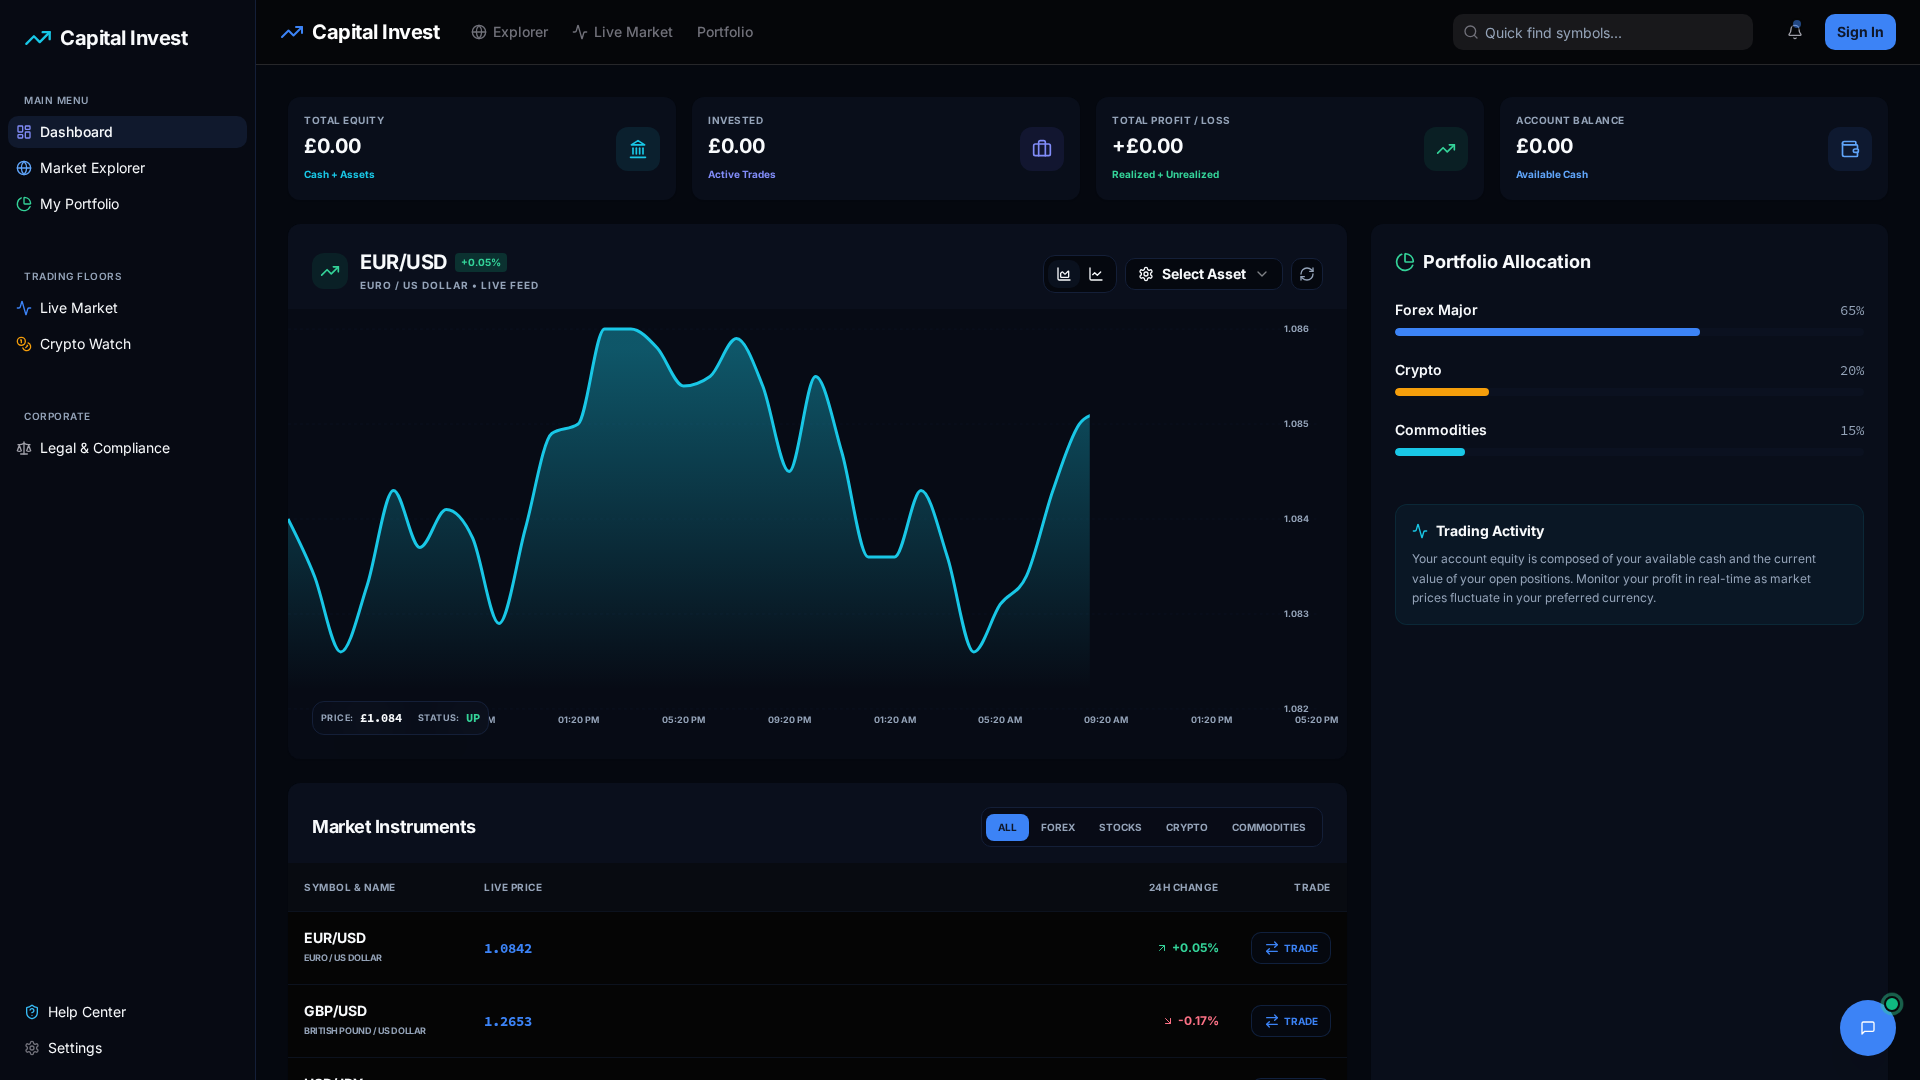Expand the Market Explorer section
This screenshot has width=1920, height=1080.
click(x=92, y=168)
